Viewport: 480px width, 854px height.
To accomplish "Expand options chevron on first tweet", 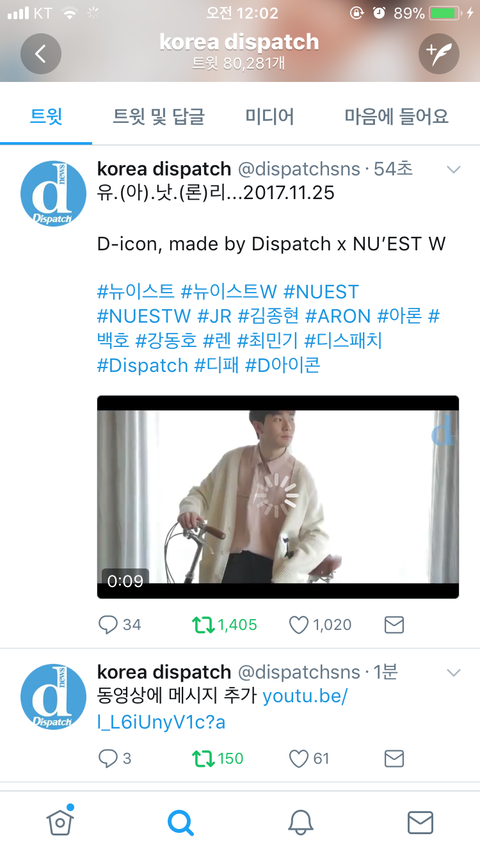I will point(453,169).
